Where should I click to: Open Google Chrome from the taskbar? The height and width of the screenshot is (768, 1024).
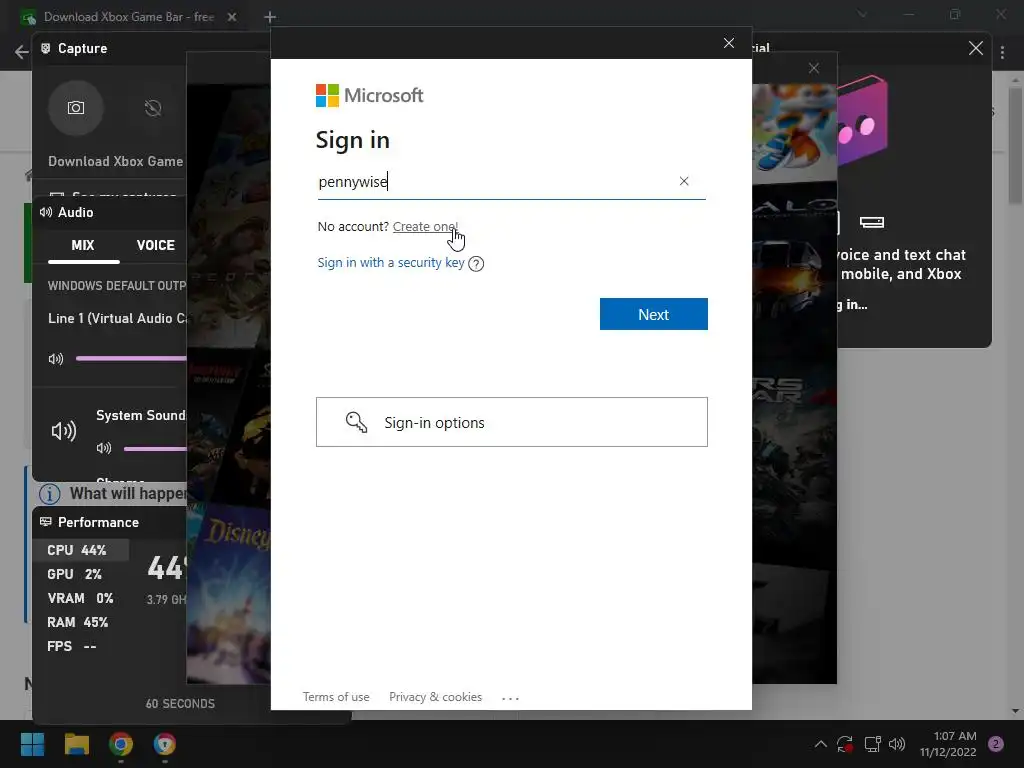click(121, 744)
